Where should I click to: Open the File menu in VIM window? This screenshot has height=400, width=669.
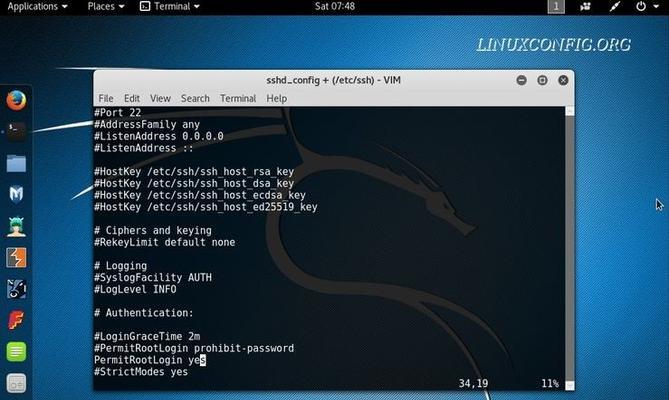coord(106,99)
